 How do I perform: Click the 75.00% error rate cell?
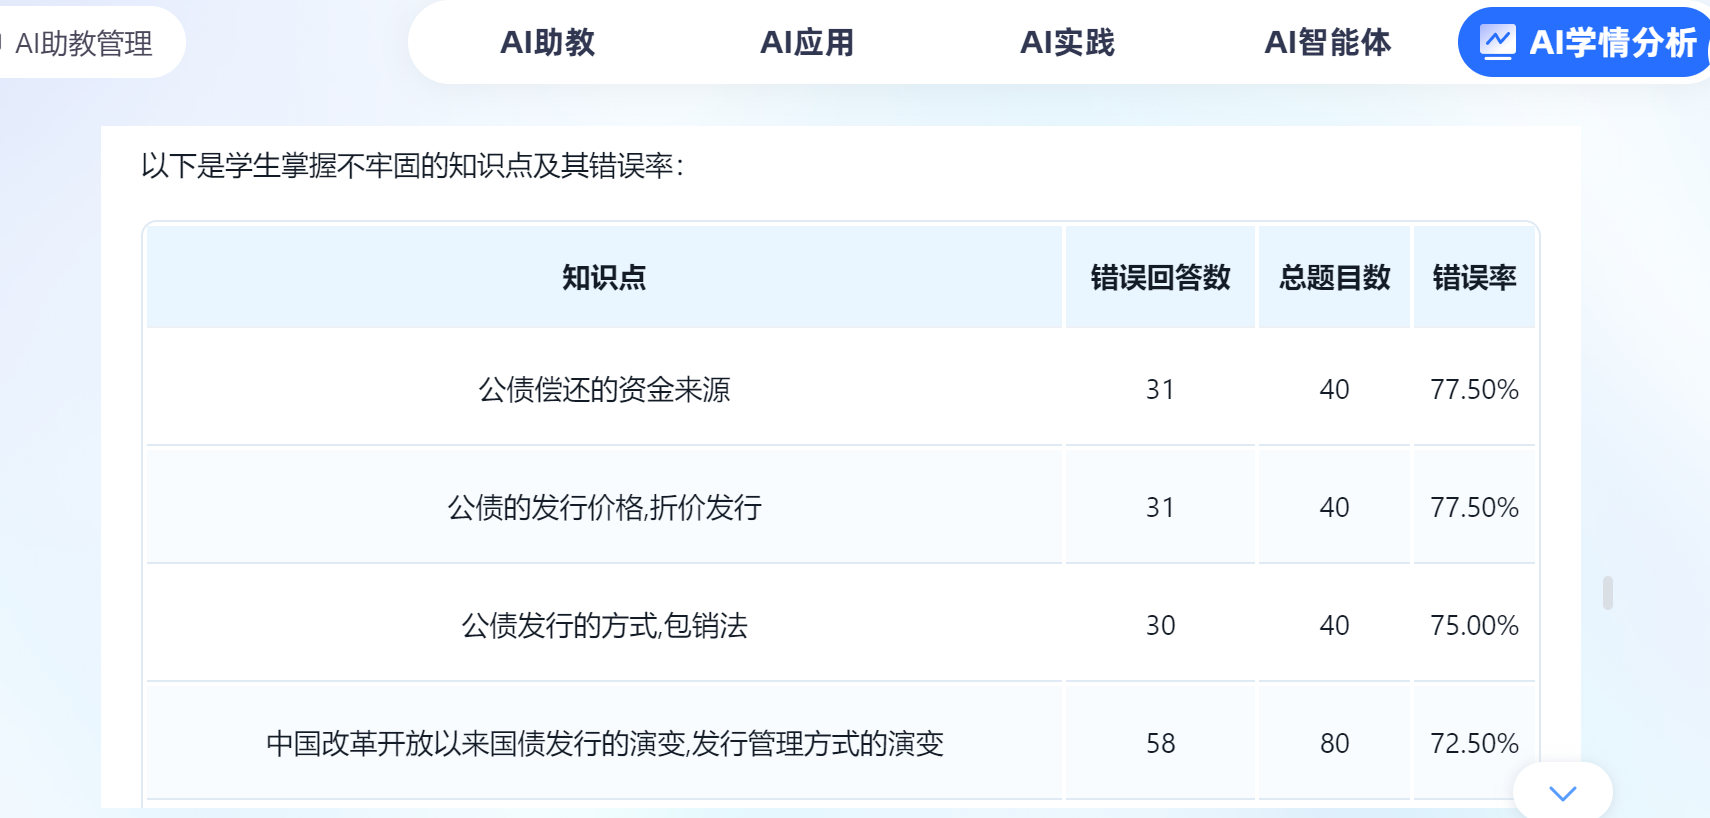(1474, 625)
